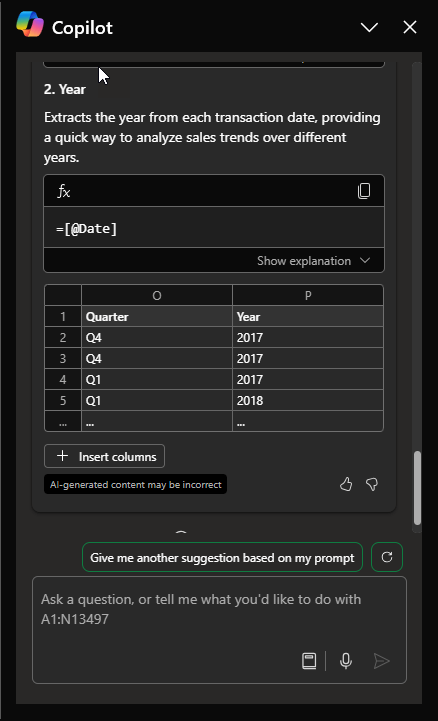438x721 pixels.
Task: Send the message arrow
Action: [381, 661]
